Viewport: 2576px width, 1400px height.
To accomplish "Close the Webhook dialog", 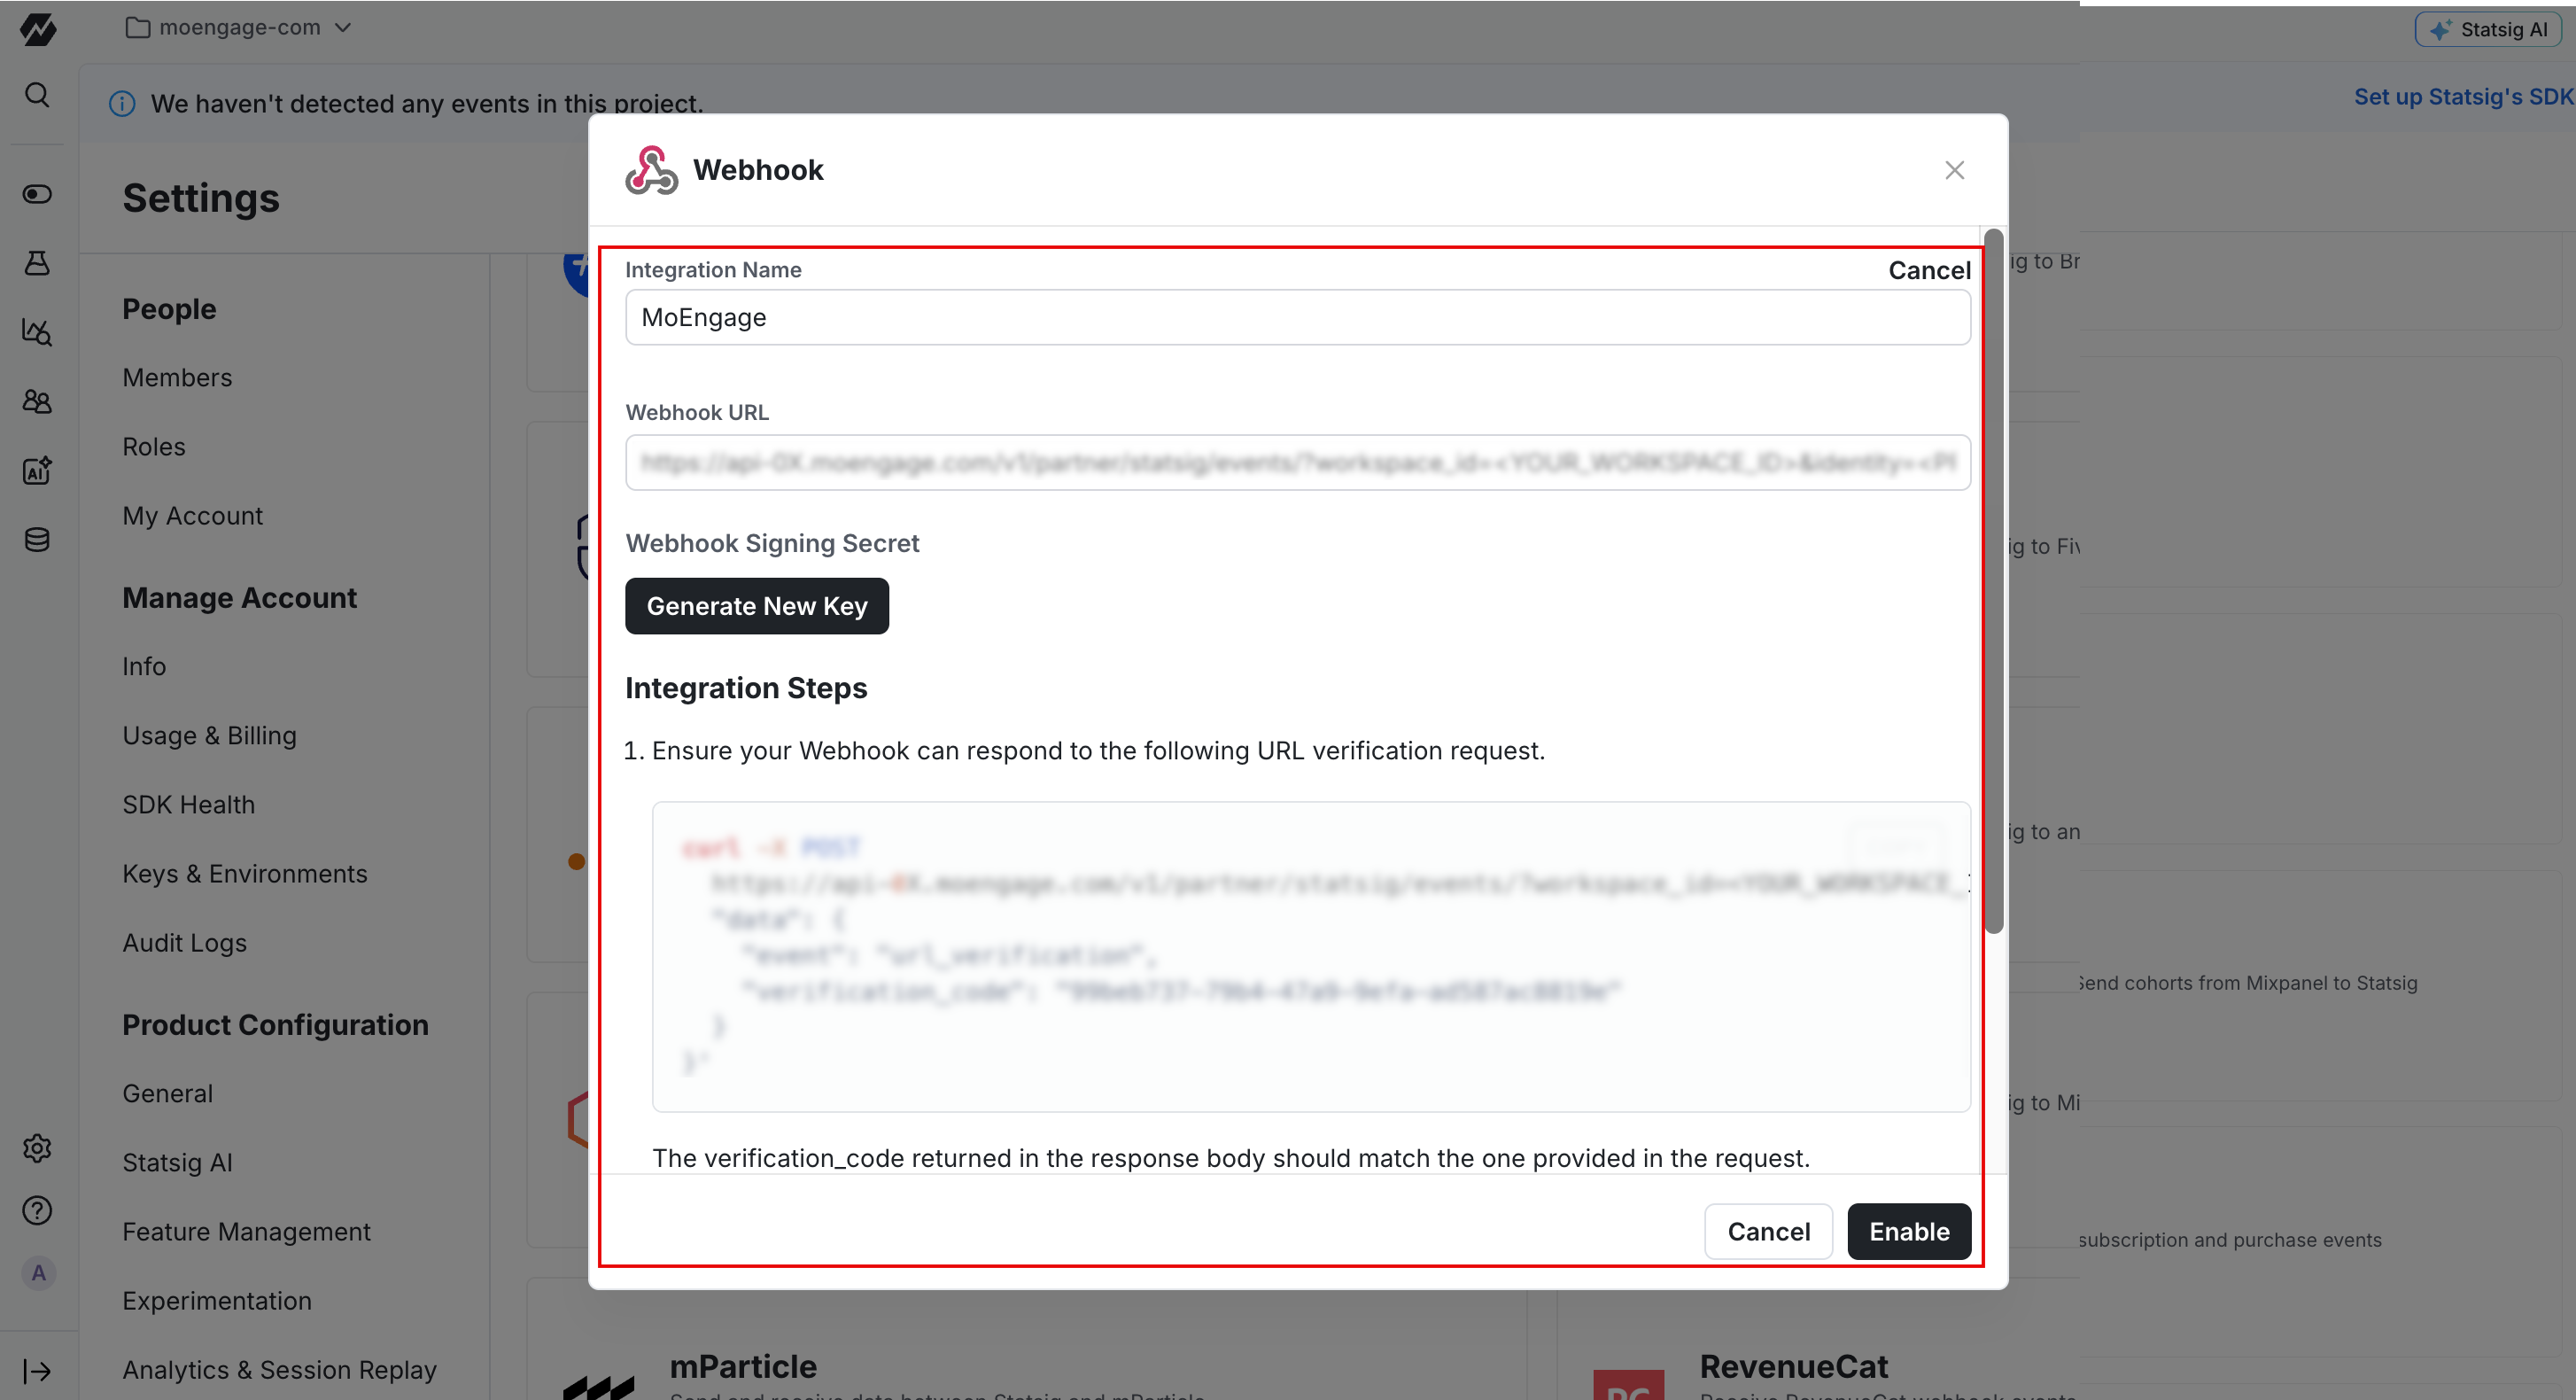I will coord(1954,170).
